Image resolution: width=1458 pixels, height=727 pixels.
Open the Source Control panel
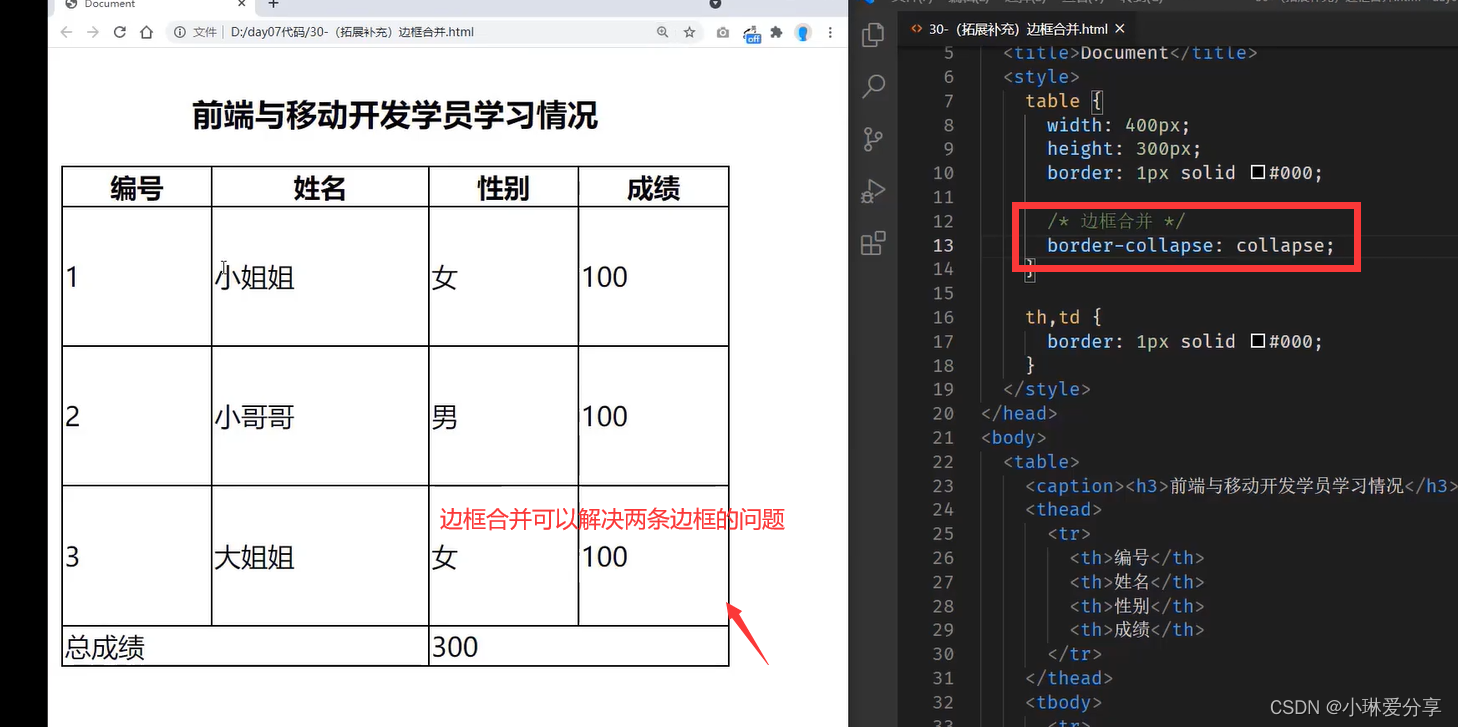point(873,139)
